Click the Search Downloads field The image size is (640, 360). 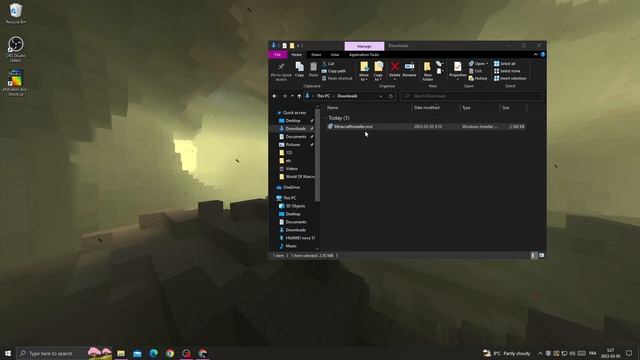471,96
